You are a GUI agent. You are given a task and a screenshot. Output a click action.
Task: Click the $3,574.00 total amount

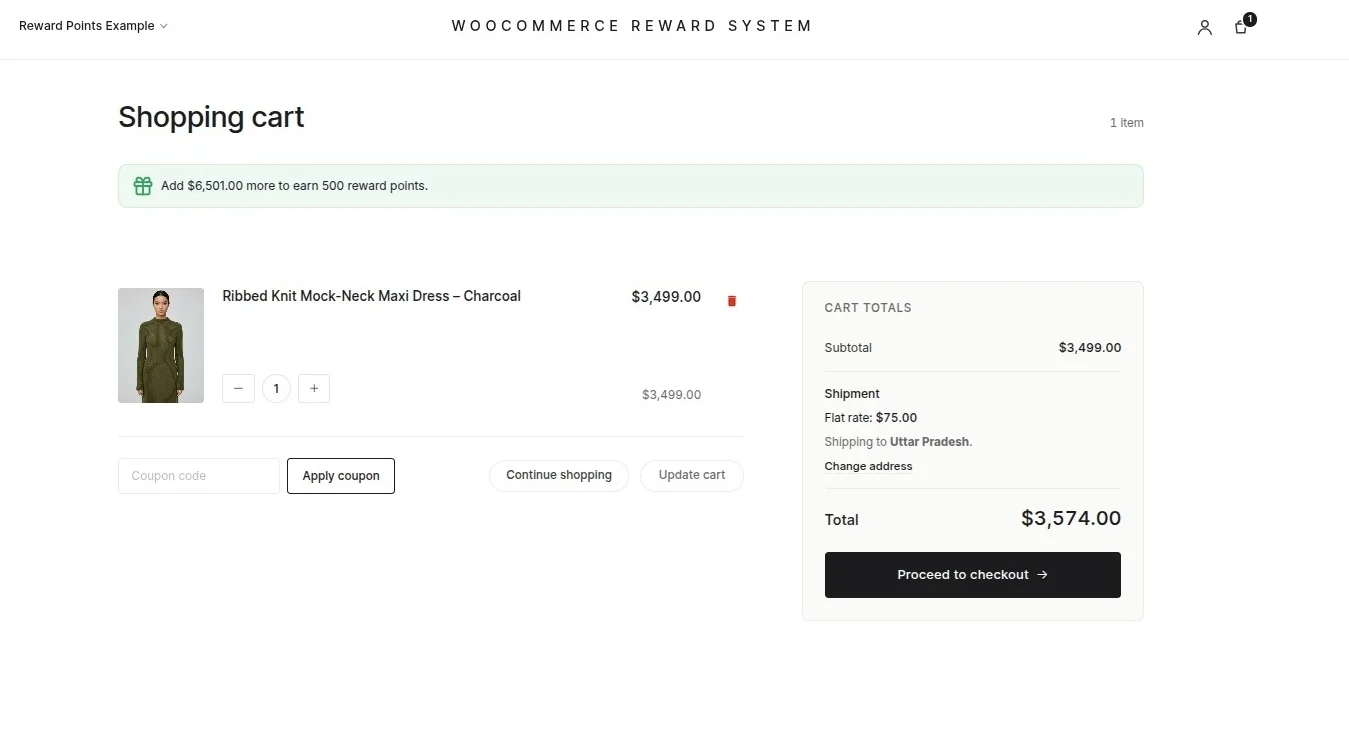[x=1071, y=518]
